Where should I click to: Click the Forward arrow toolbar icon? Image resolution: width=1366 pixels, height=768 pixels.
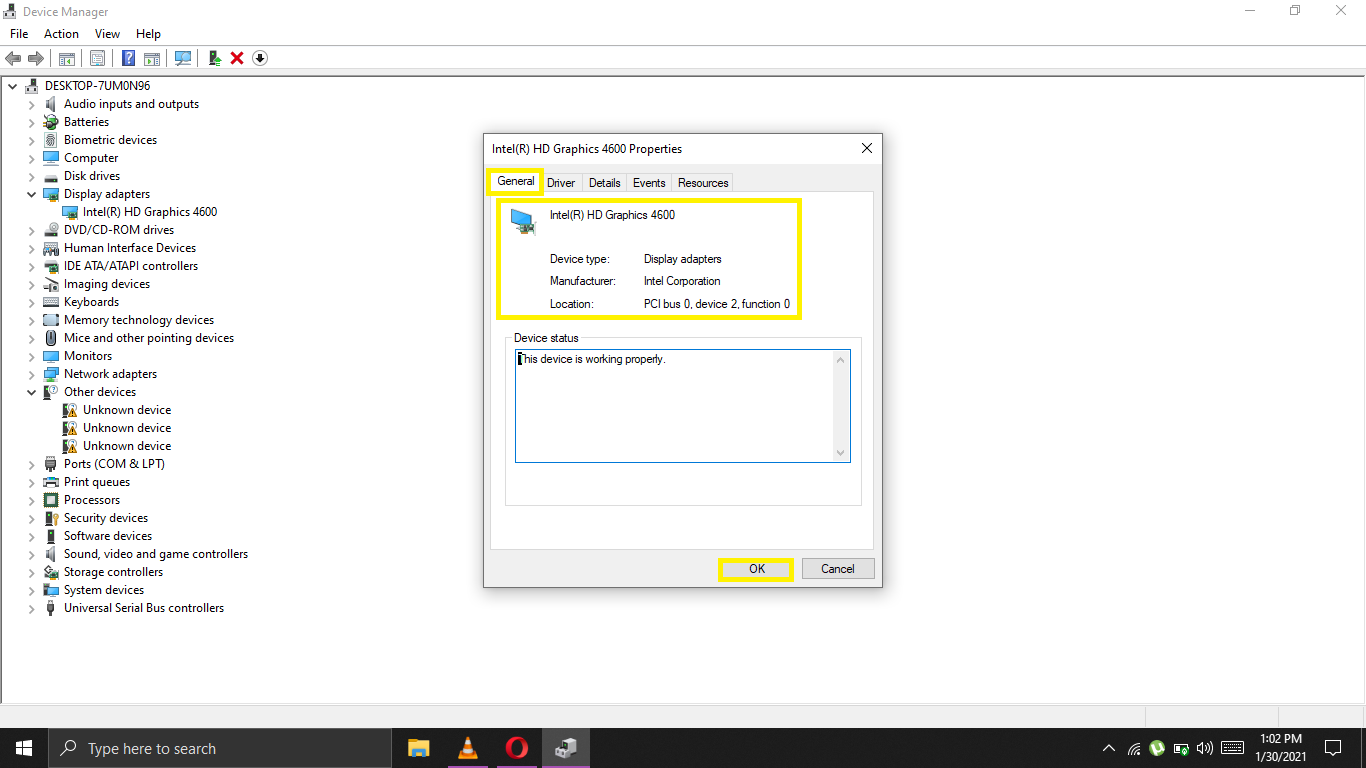pos(36,58)
